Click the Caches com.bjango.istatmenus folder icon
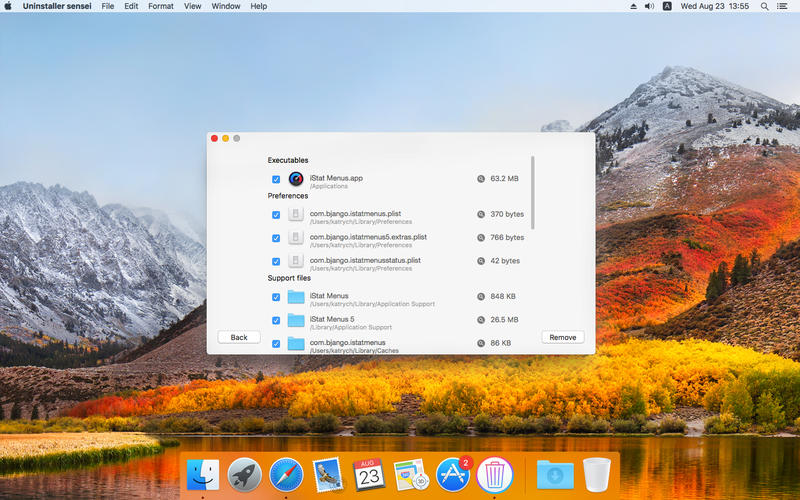 coord(296,344)
